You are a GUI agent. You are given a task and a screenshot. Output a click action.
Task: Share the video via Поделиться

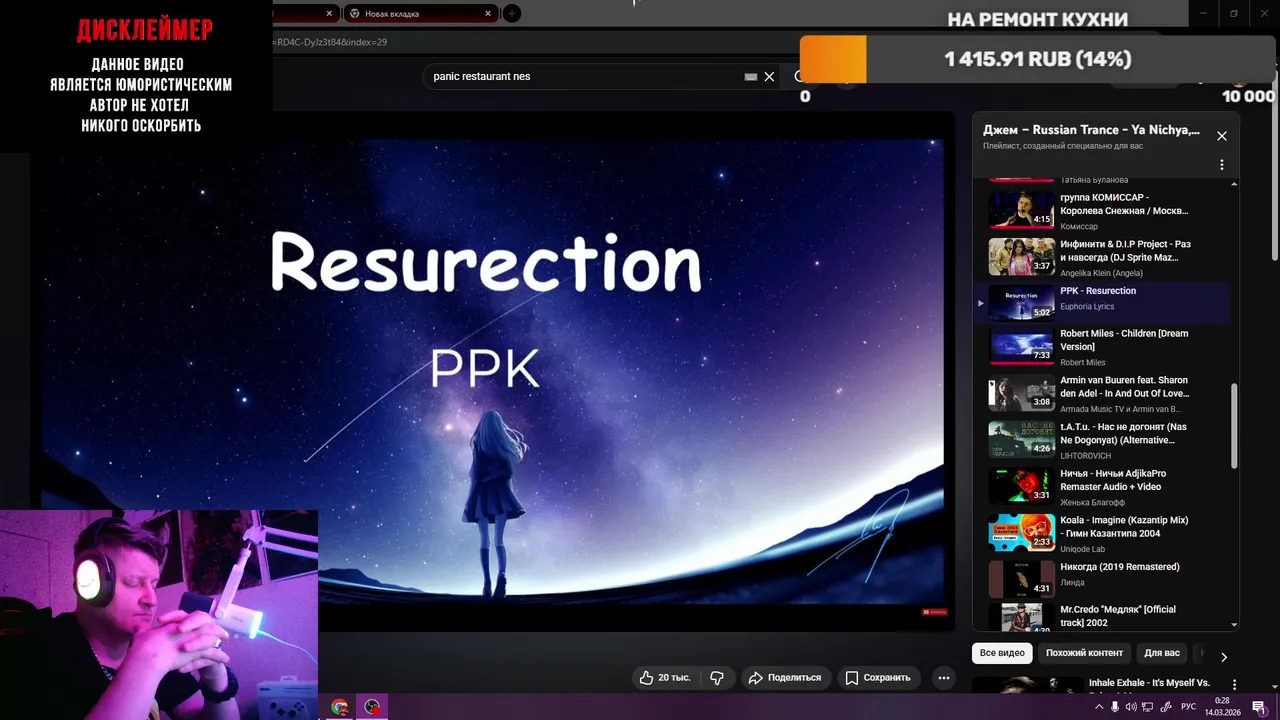click(785, 677)
